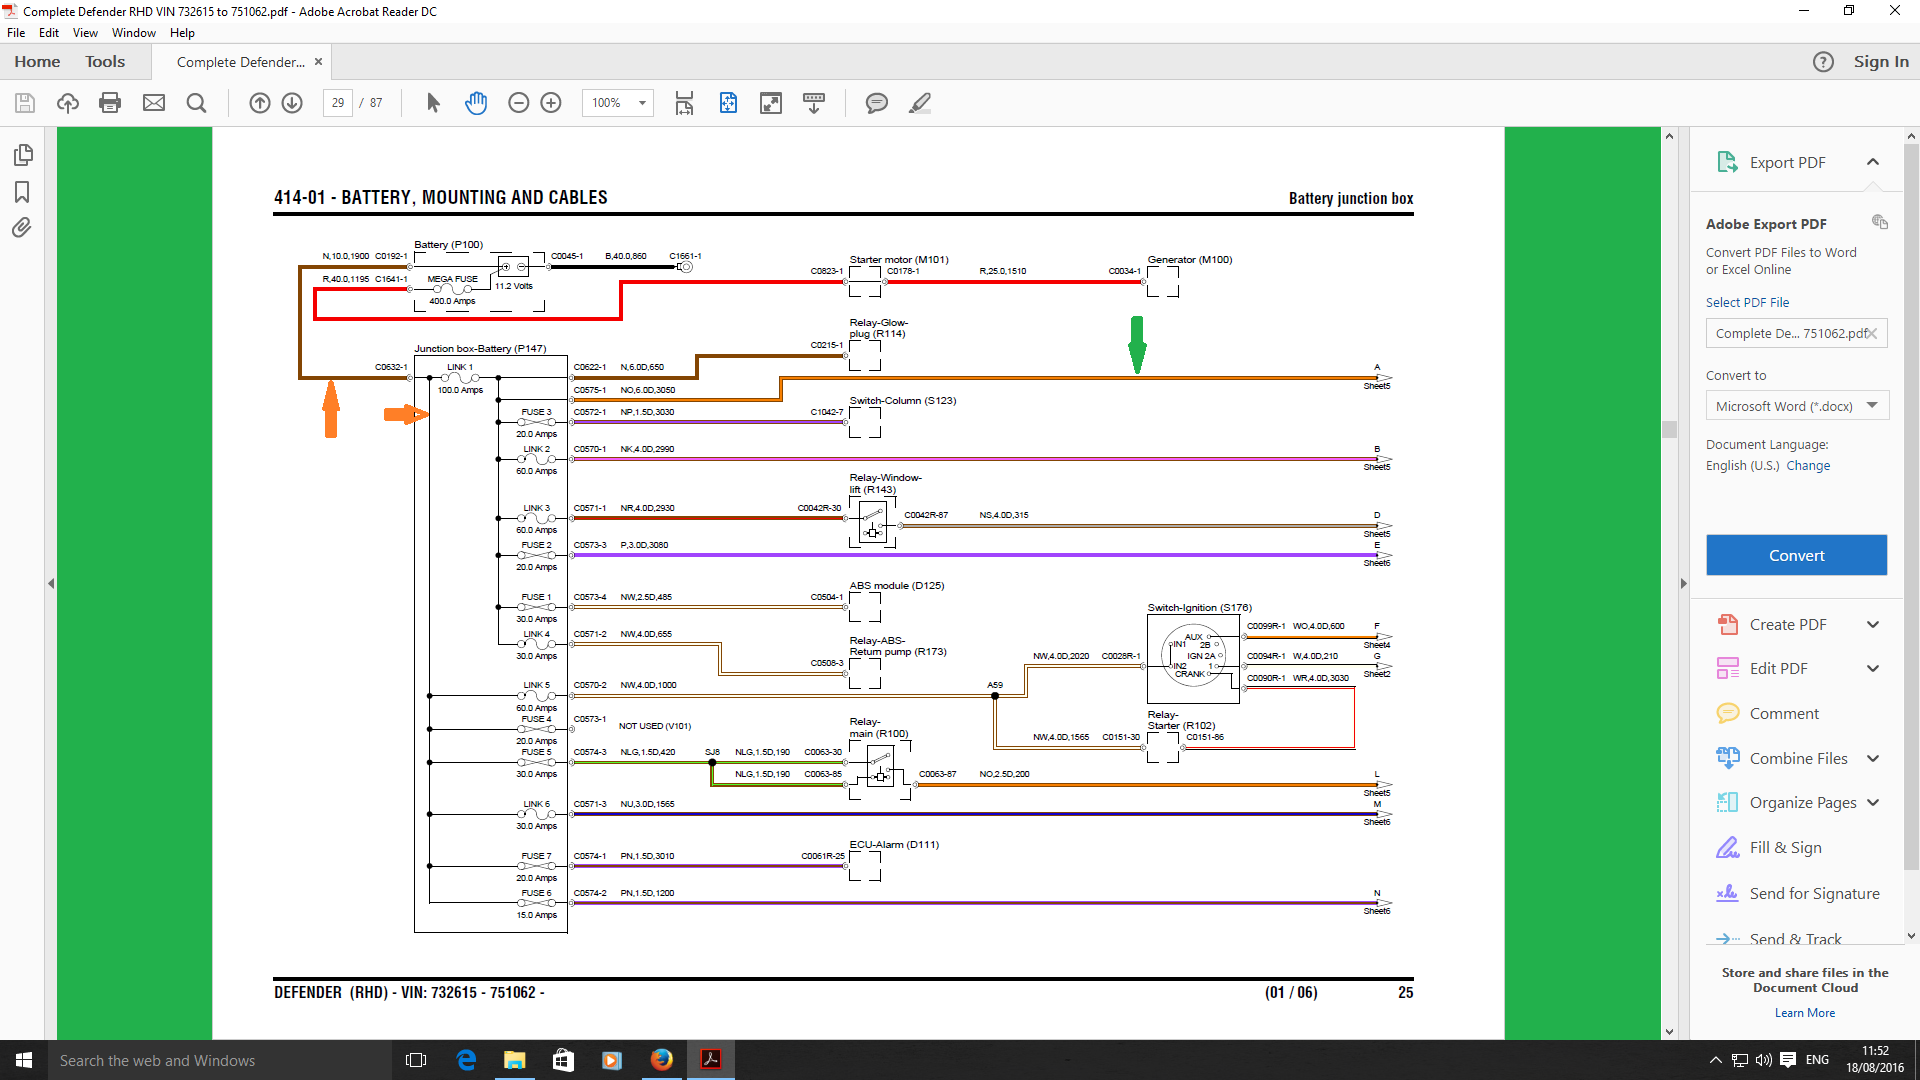Expand the Create PDF tool

pos(1873,625)
